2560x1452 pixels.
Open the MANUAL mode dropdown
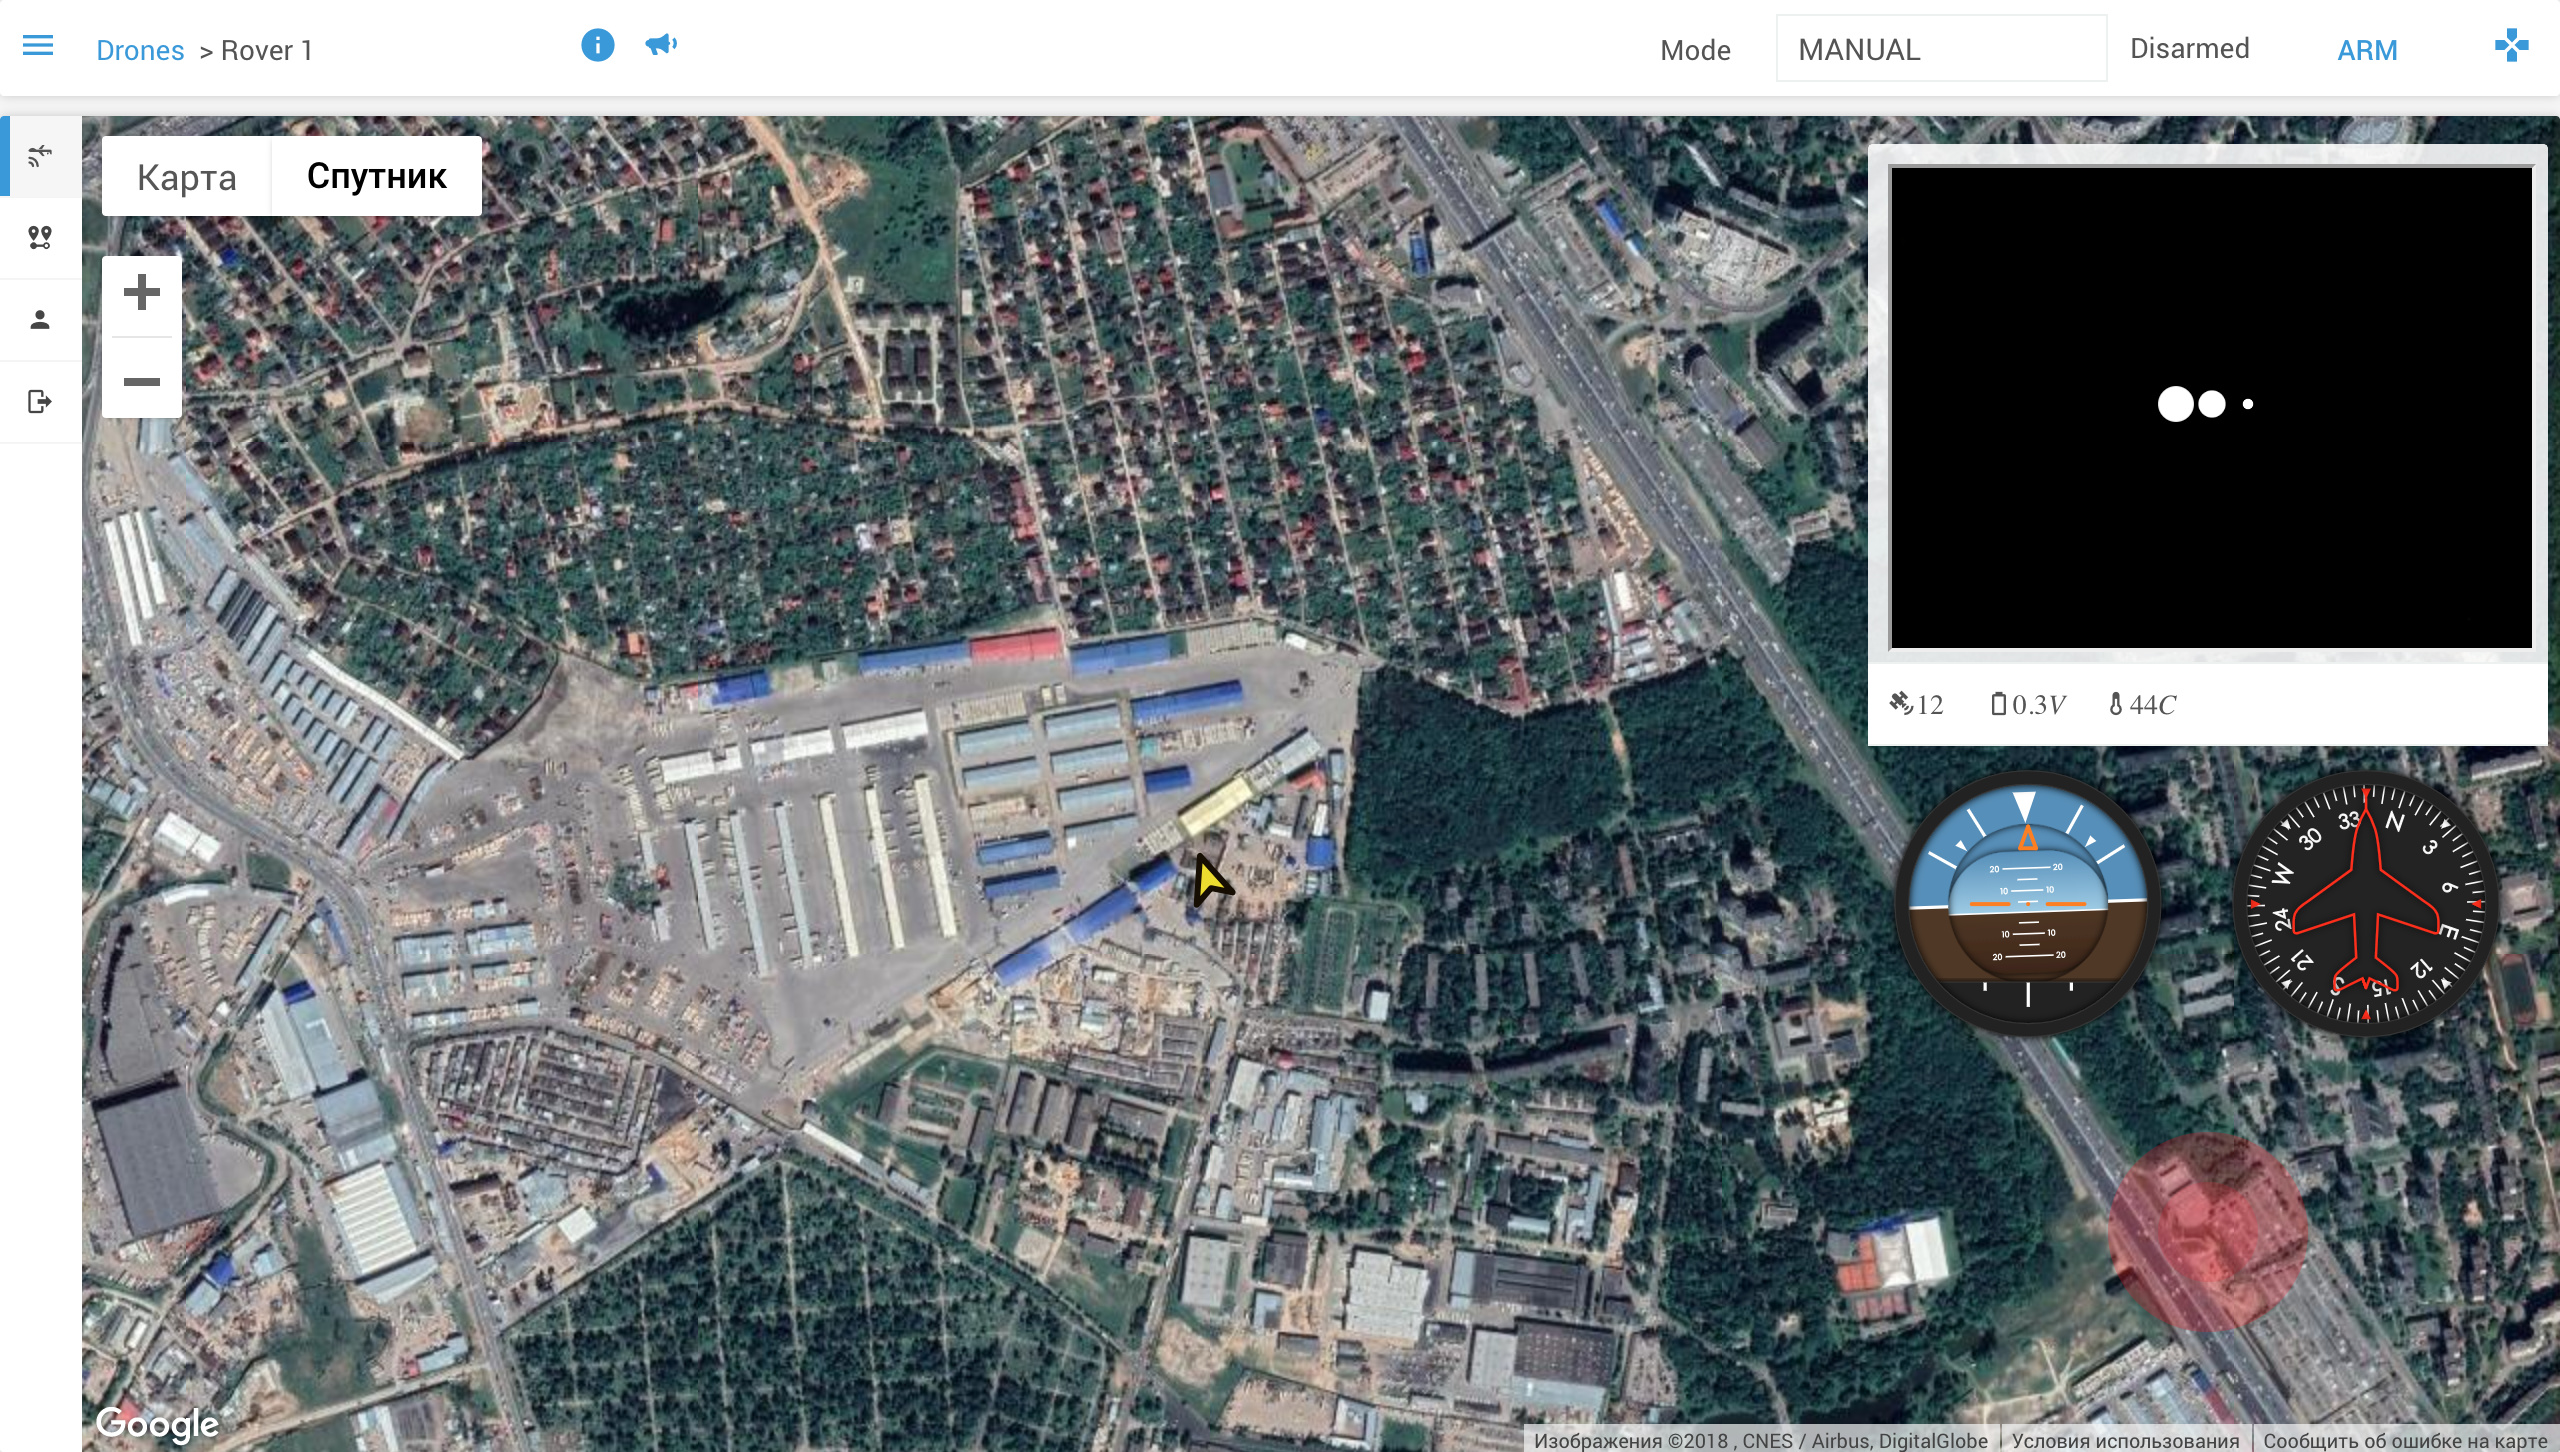1941,49
